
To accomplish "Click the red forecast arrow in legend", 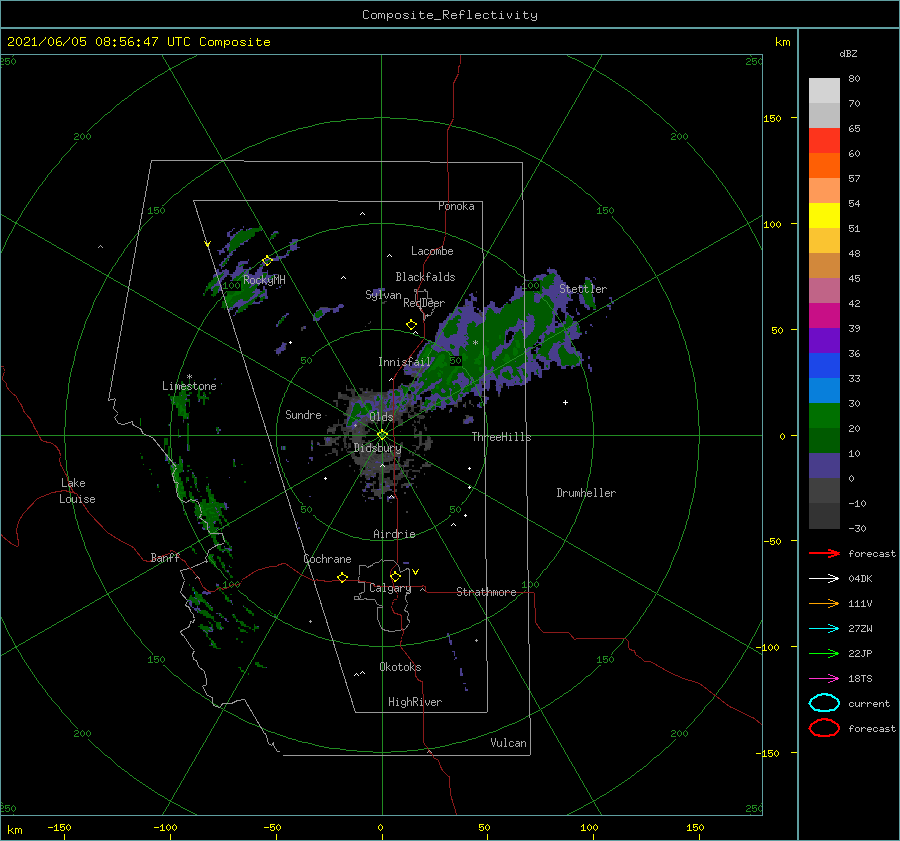I will click(824, 553).
